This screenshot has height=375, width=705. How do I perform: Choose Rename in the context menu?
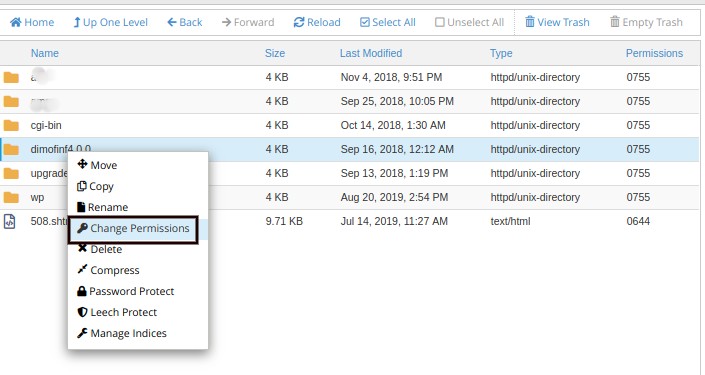[x=103, y=207]
